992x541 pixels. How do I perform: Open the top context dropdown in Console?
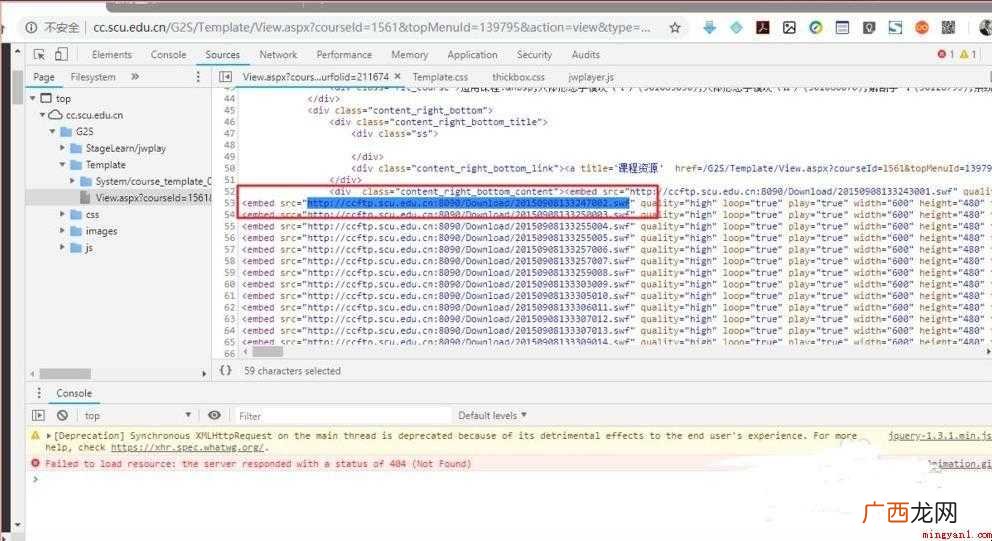[137, 416]
